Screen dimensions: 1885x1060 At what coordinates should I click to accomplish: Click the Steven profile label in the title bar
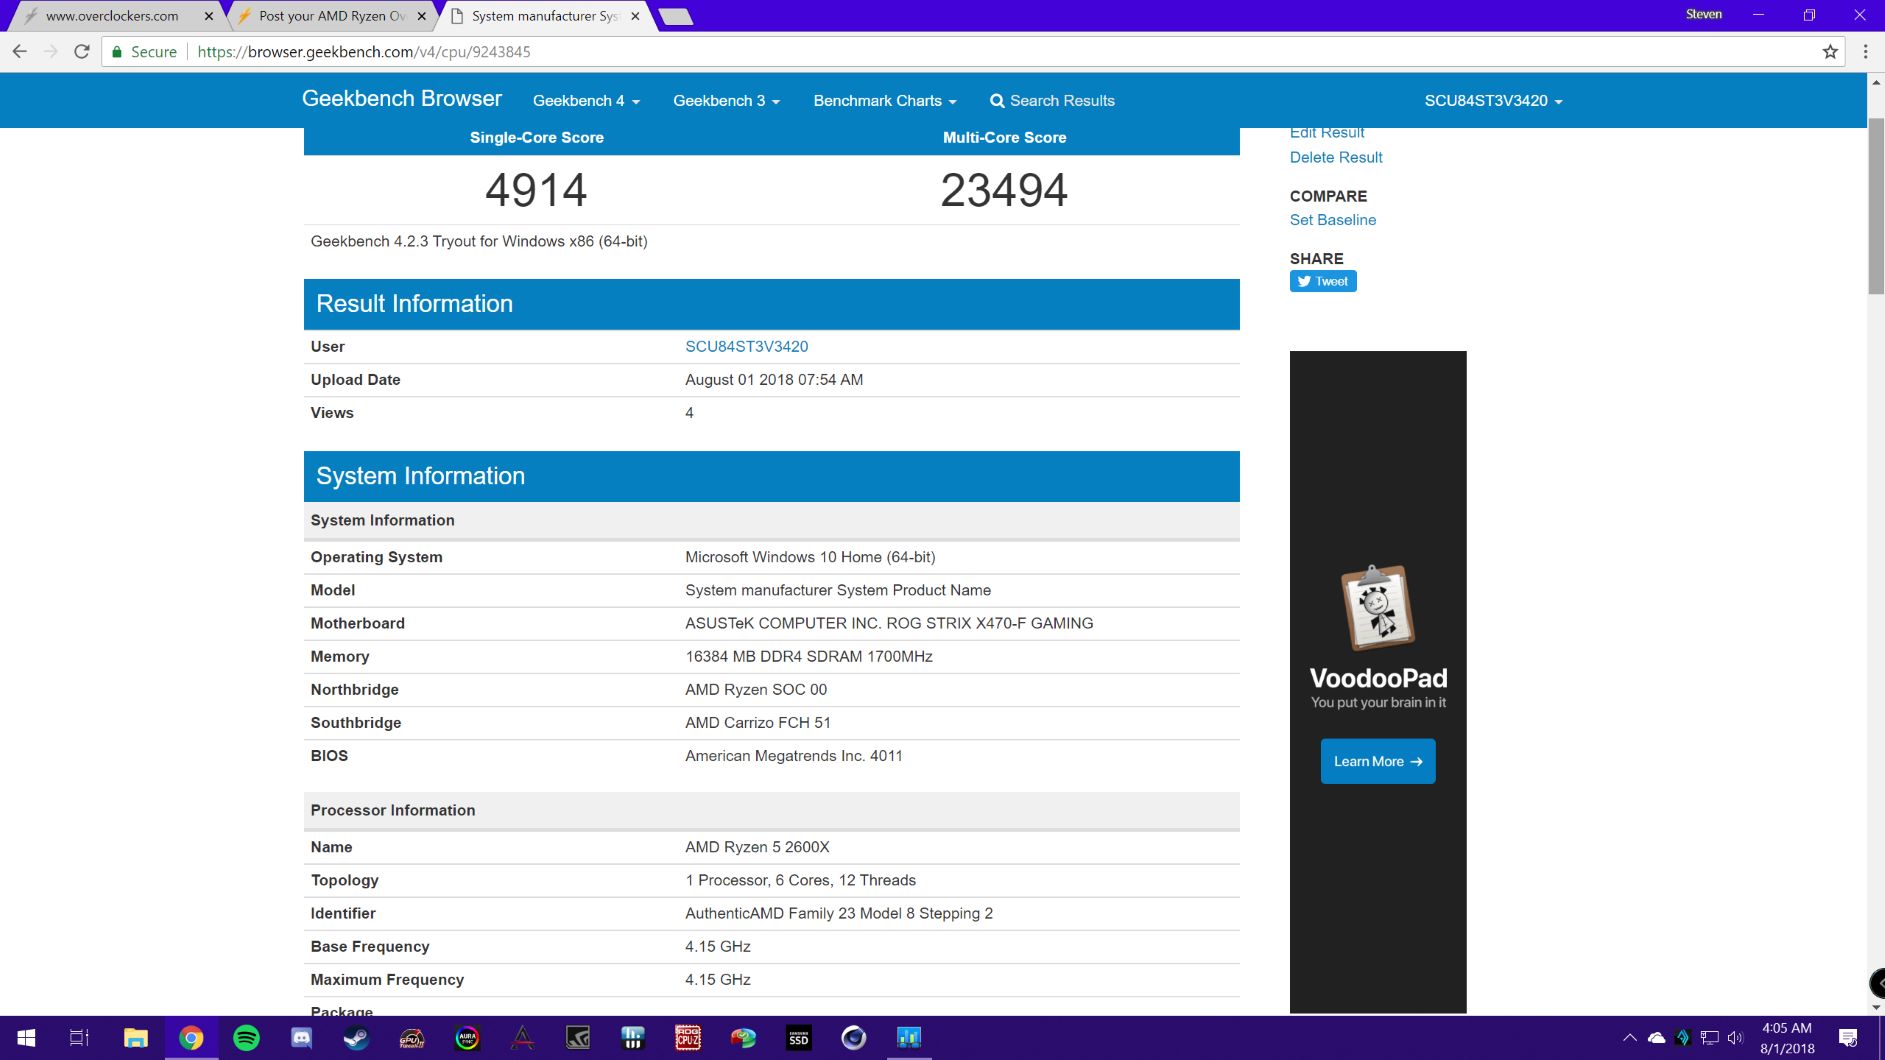click(1703, 14)
